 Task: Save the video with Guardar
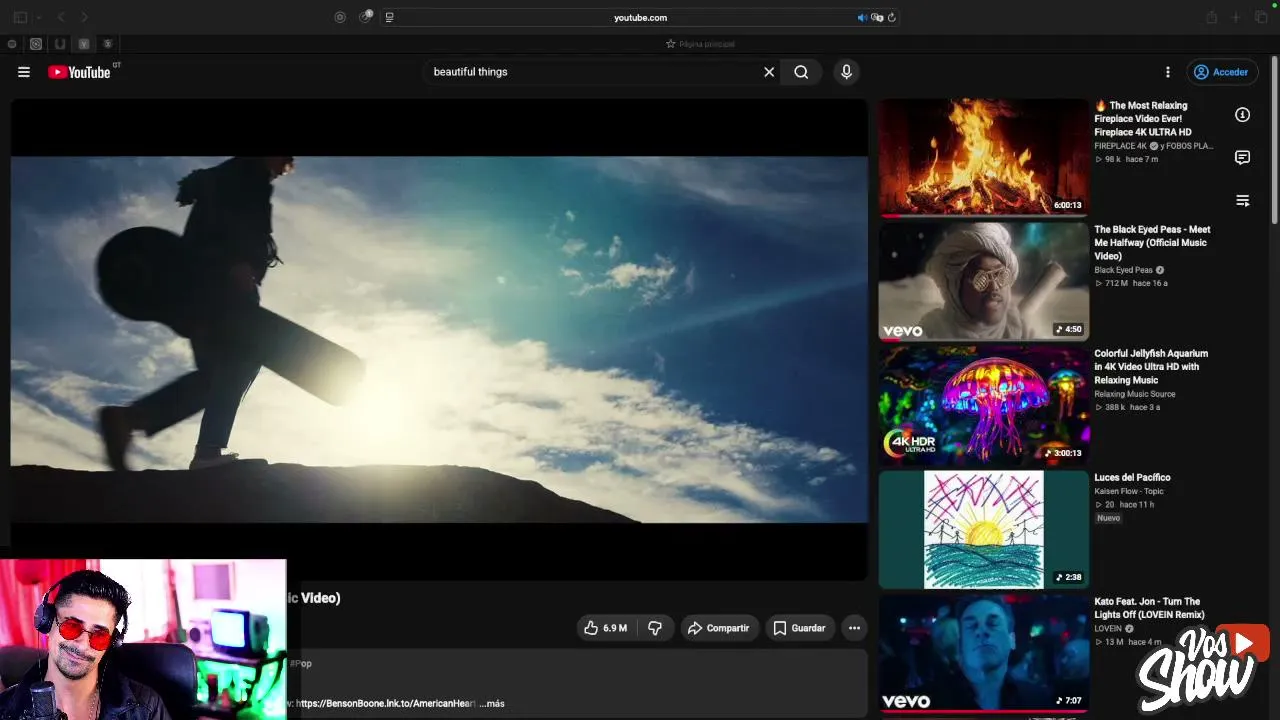tap(800, 628)
